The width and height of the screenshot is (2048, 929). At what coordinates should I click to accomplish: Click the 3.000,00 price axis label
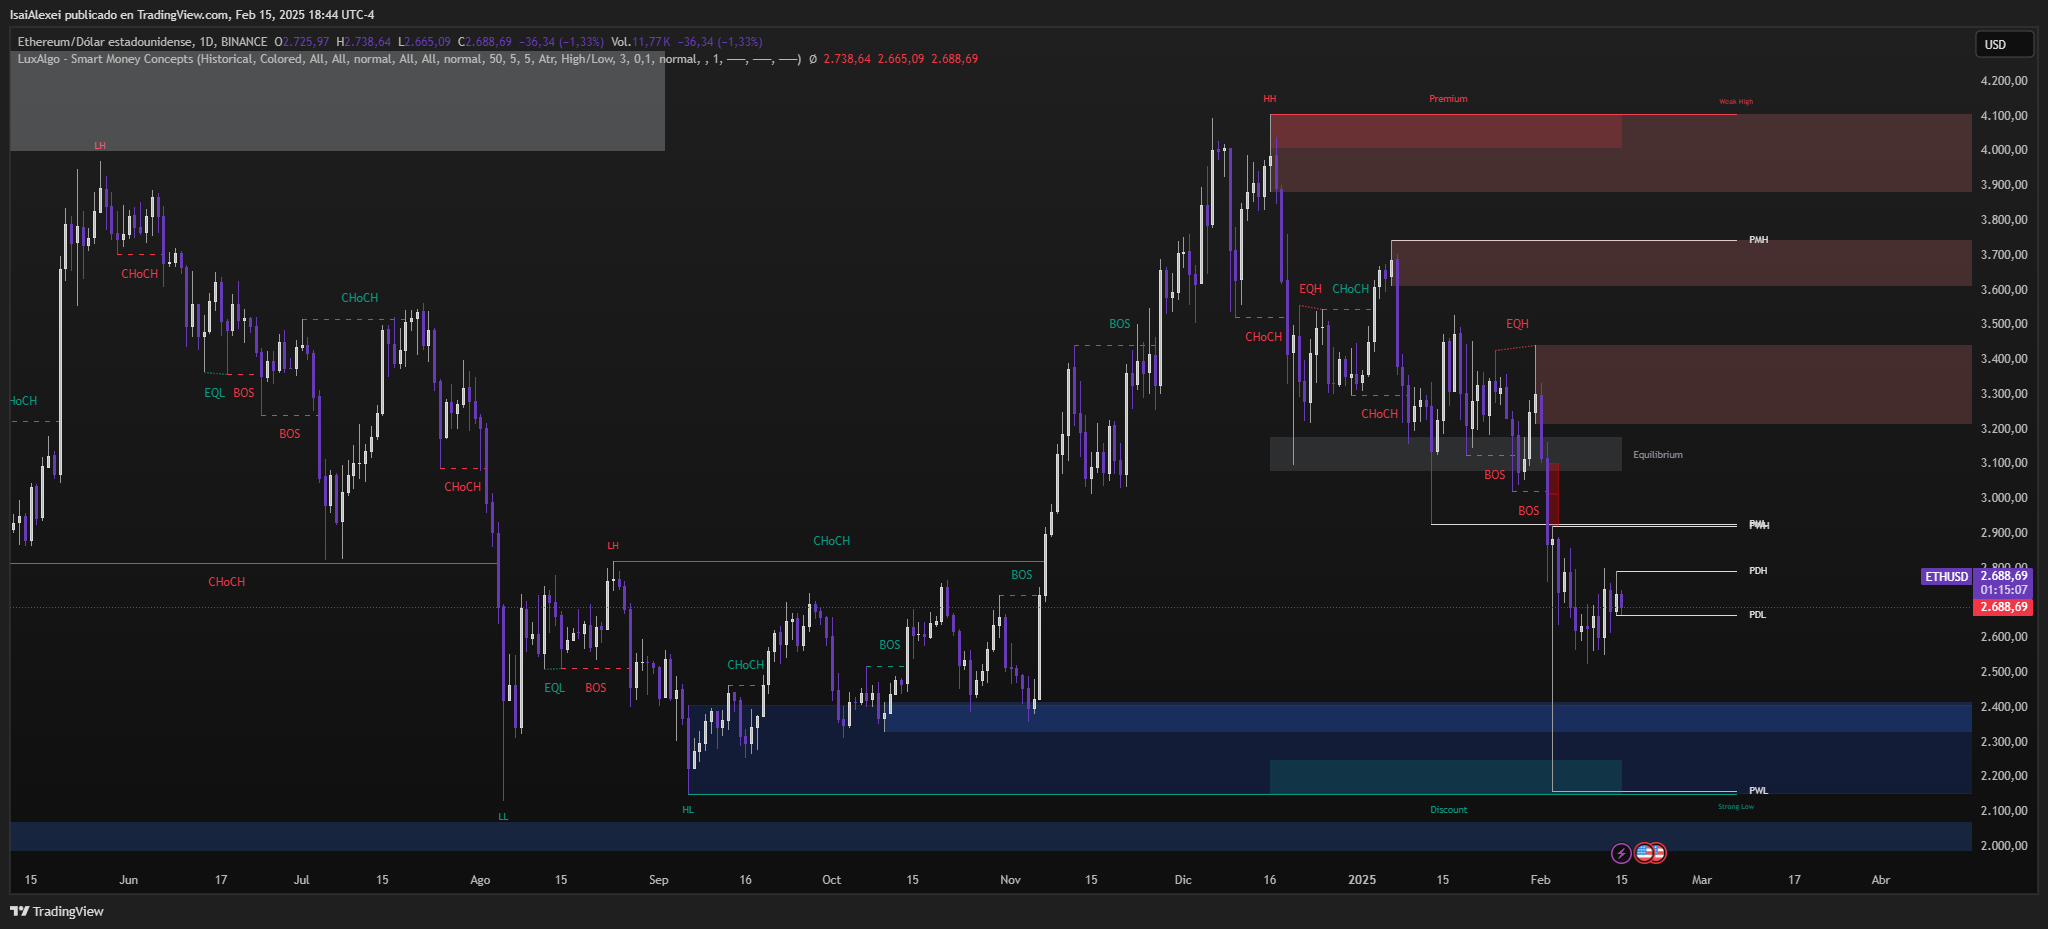[x=2004, y=498]
